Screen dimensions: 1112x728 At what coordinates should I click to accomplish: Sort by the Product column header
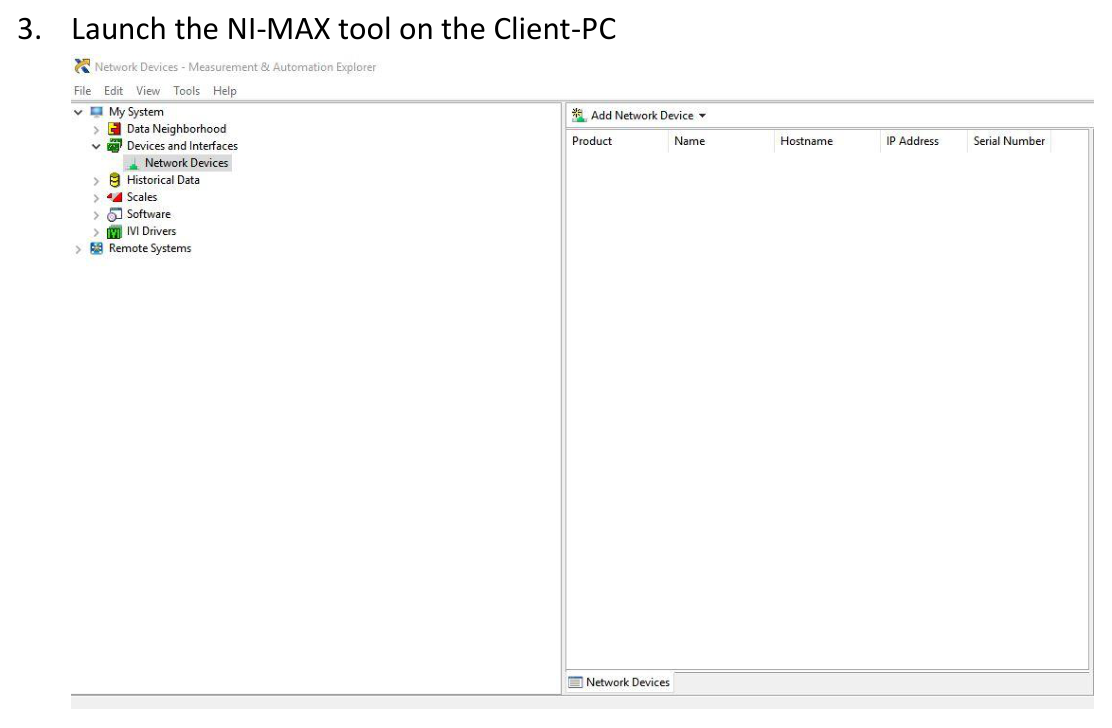[617, 141]
